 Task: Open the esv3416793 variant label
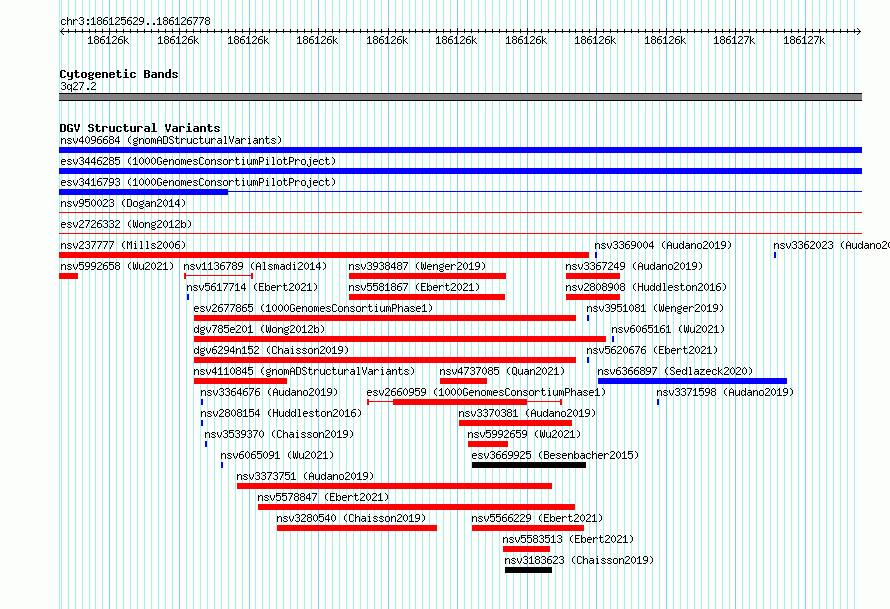[198, 182]
